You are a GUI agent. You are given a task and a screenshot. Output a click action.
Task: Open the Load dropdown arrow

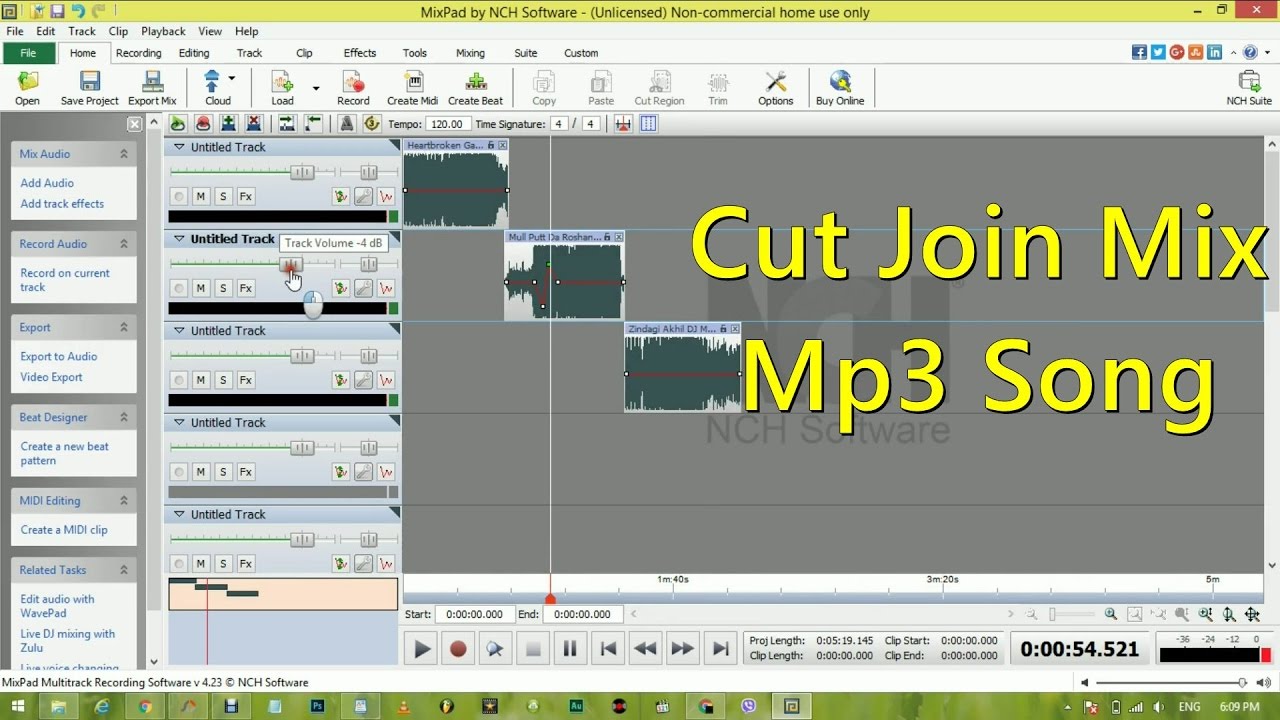coord(316,88)
